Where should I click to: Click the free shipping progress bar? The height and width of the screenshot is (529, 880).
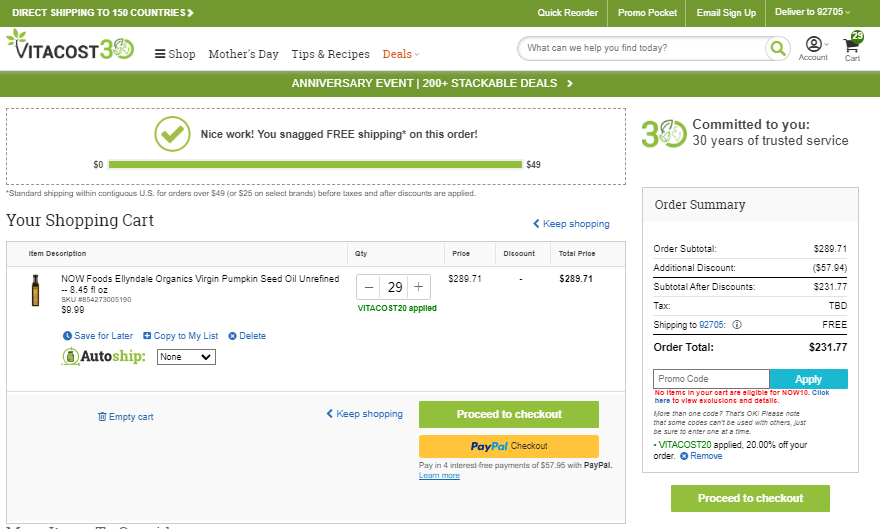pos(315,164)
